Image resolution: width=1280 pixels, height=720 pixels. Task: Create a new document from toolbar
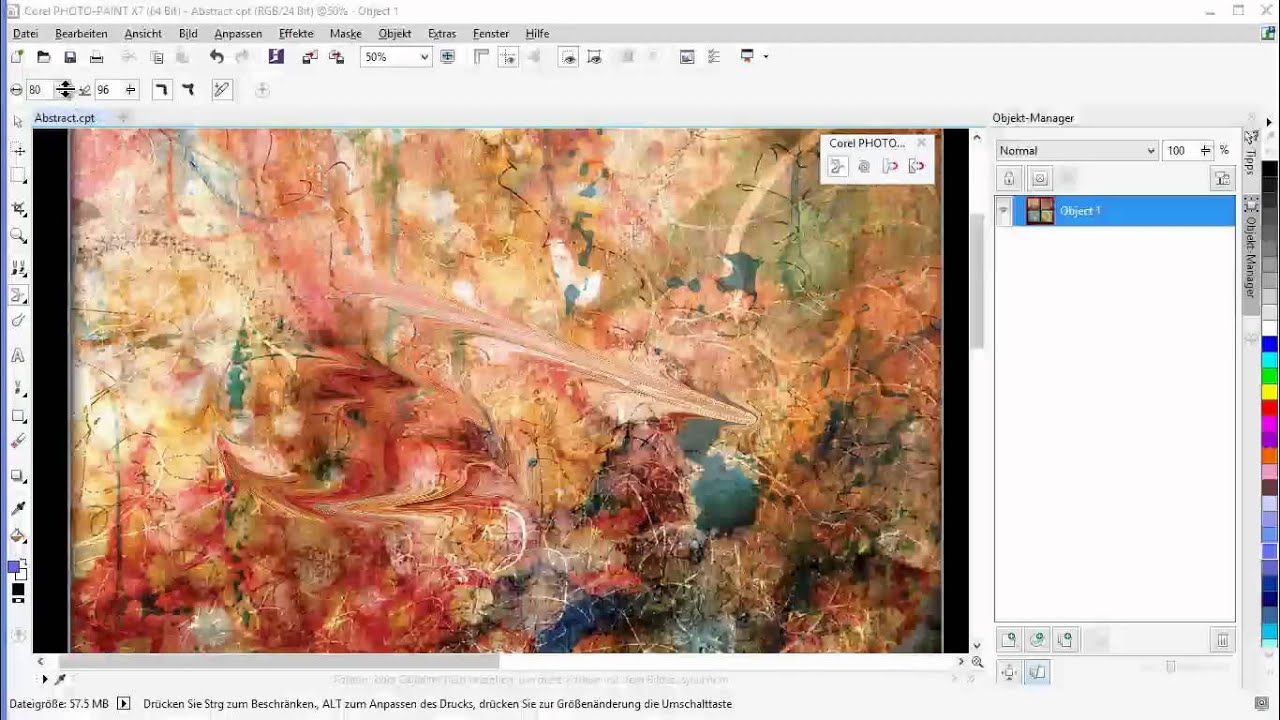tap(17, 57)
